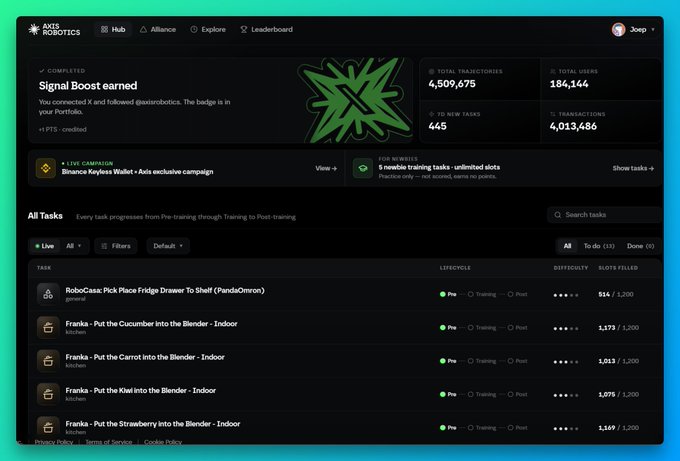This screenshot has width=680, height=461.
Task: Click the Kiwi task kitchen icon
Action: (48, 394)
